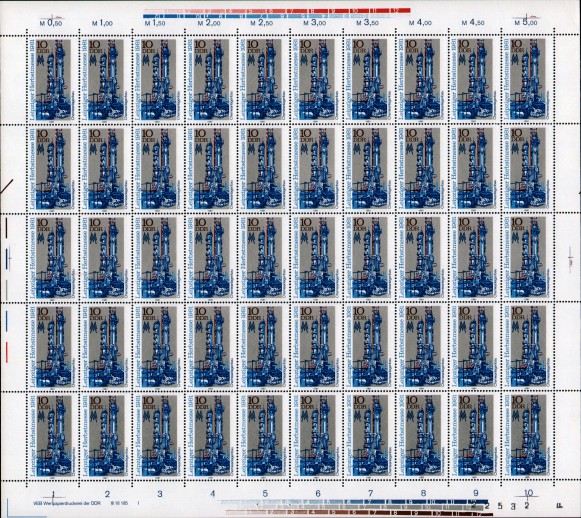Click column number 5 in bottom margin
The width and height of the screenshot is (581, 518).
pyautogui.click(x=265, y=494)
